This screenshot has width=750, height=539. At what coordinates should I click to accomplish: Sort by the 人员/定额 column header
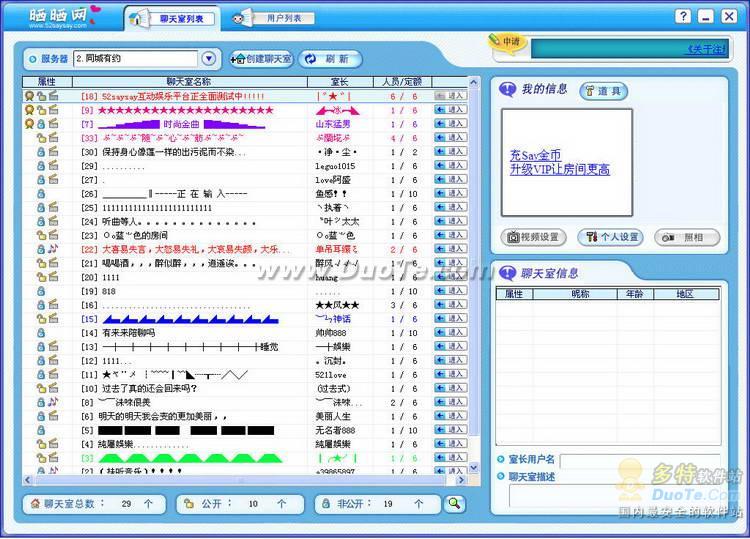(x=402, y=81)
